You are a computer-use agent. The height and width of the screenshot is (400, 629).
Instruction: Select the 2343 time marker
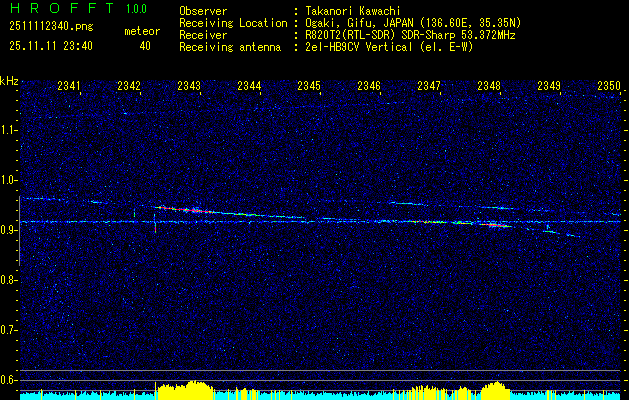tap(189, 87)
